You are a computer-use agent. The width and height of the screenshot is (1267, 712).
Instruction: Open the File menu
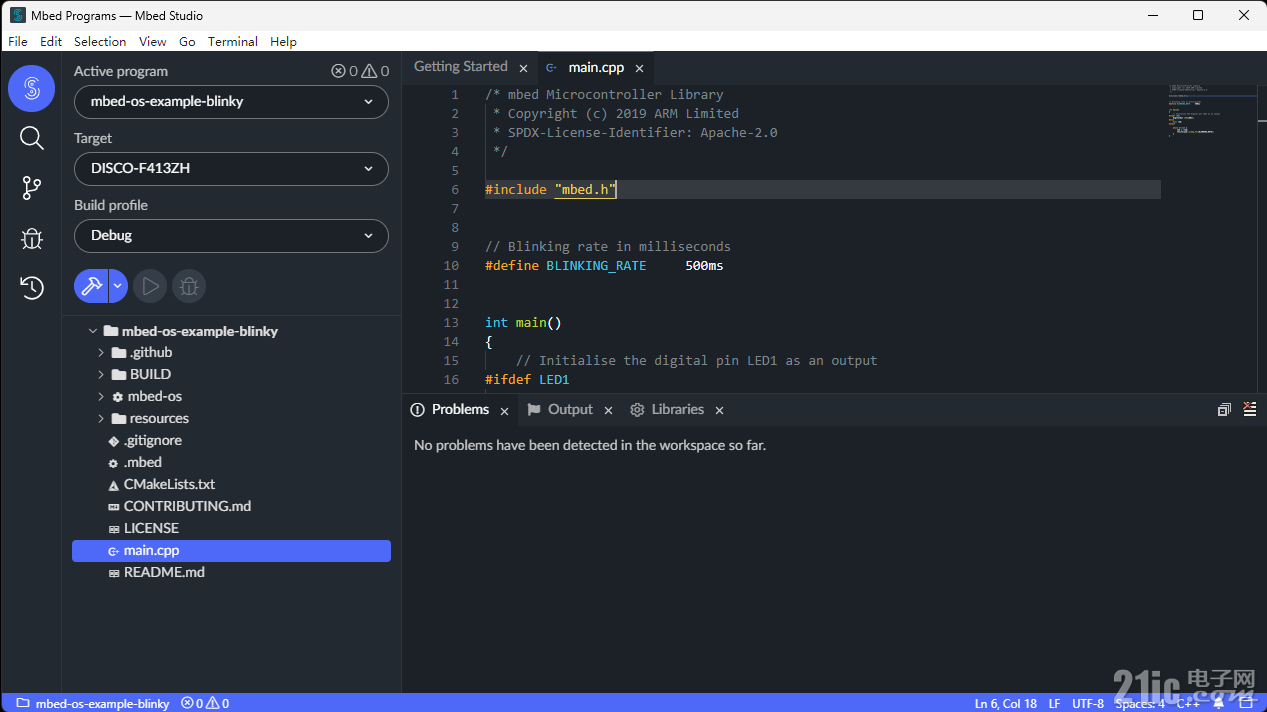click(18, 41)
